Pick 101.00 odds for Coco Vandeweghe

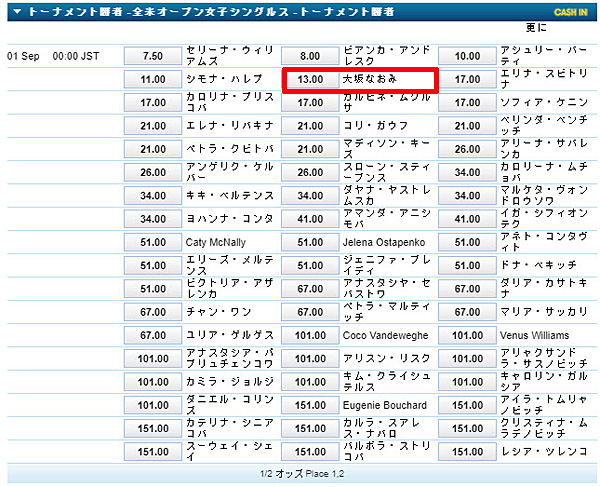(x=310, y=336)
